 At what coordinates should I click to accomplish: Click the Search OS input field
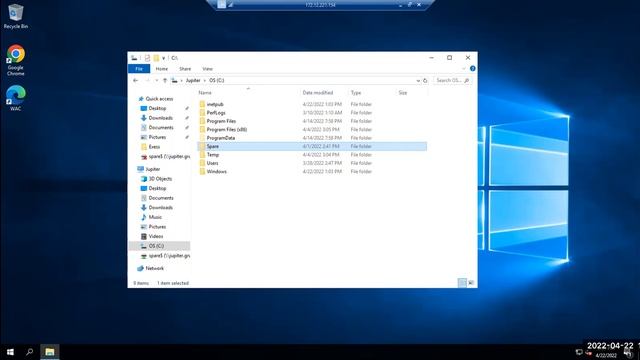click(x=452, y=80)
